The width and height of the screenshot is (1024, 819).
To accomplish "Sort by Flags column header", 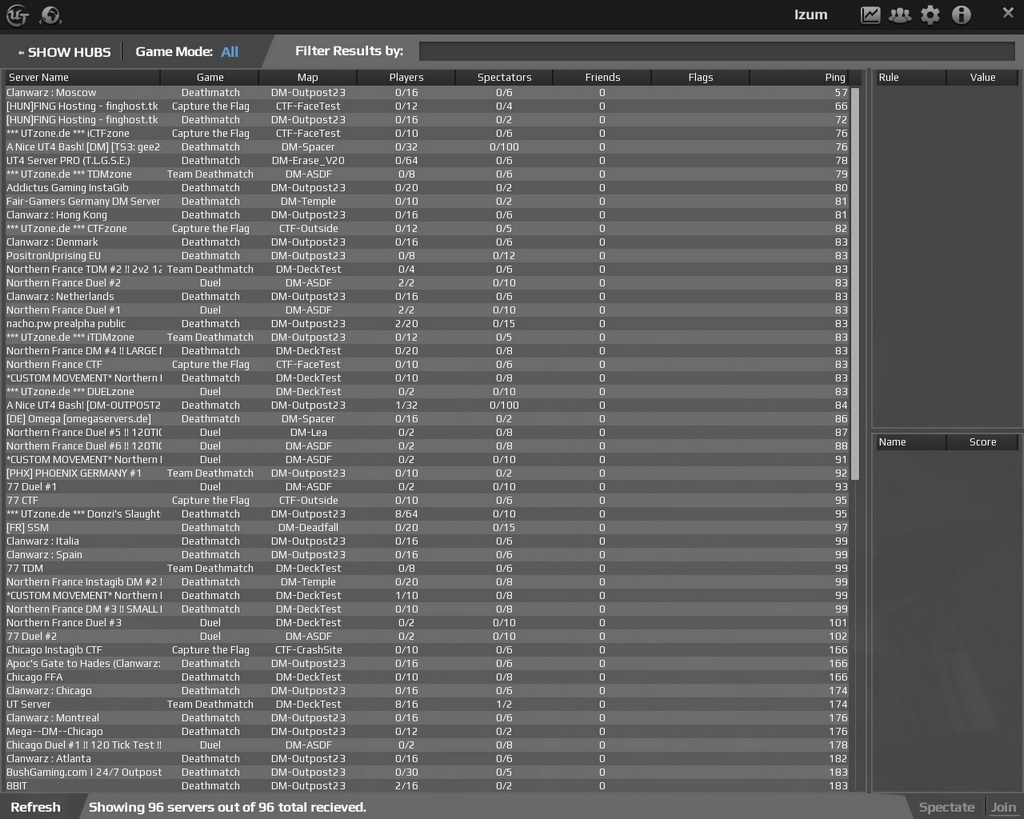I will point(700,77).
